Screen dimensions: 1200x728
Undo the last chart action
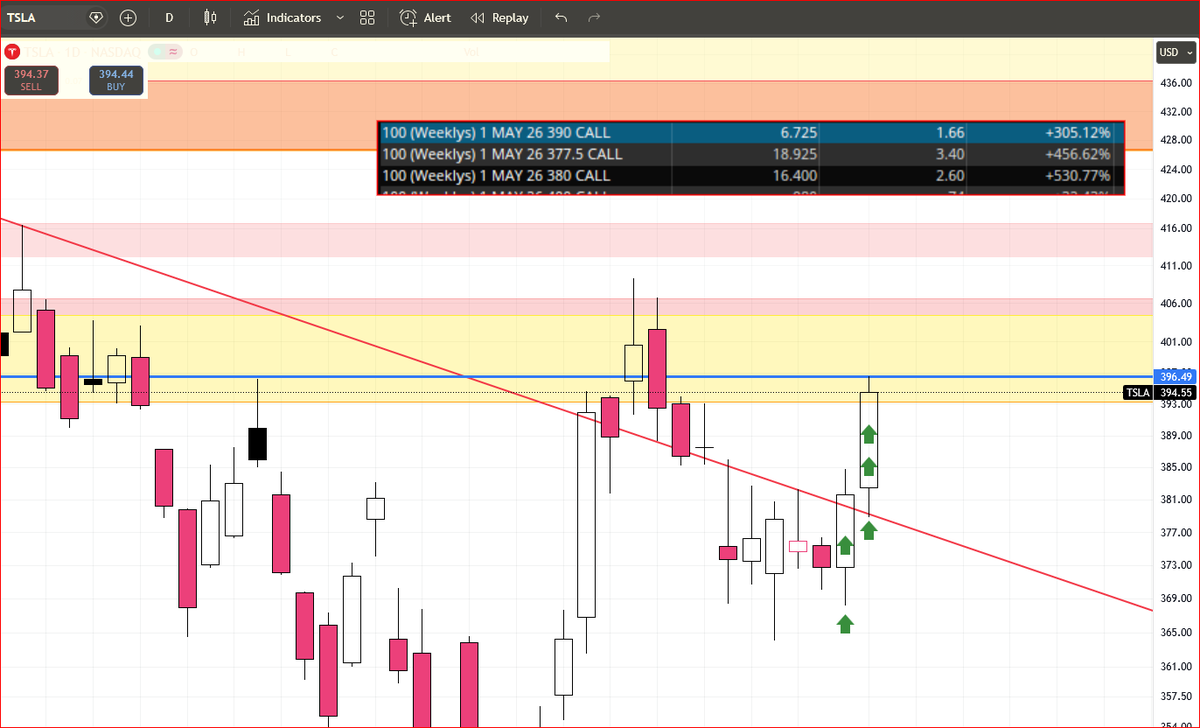560,18
